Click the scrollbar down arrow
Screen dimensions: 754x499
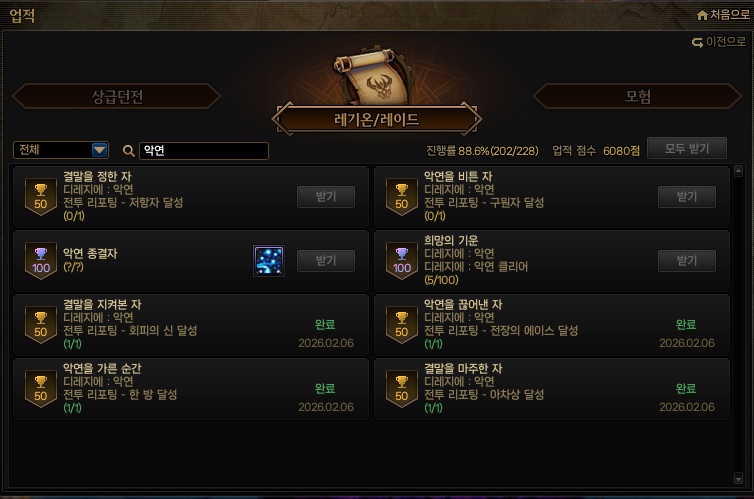point(739,478)
